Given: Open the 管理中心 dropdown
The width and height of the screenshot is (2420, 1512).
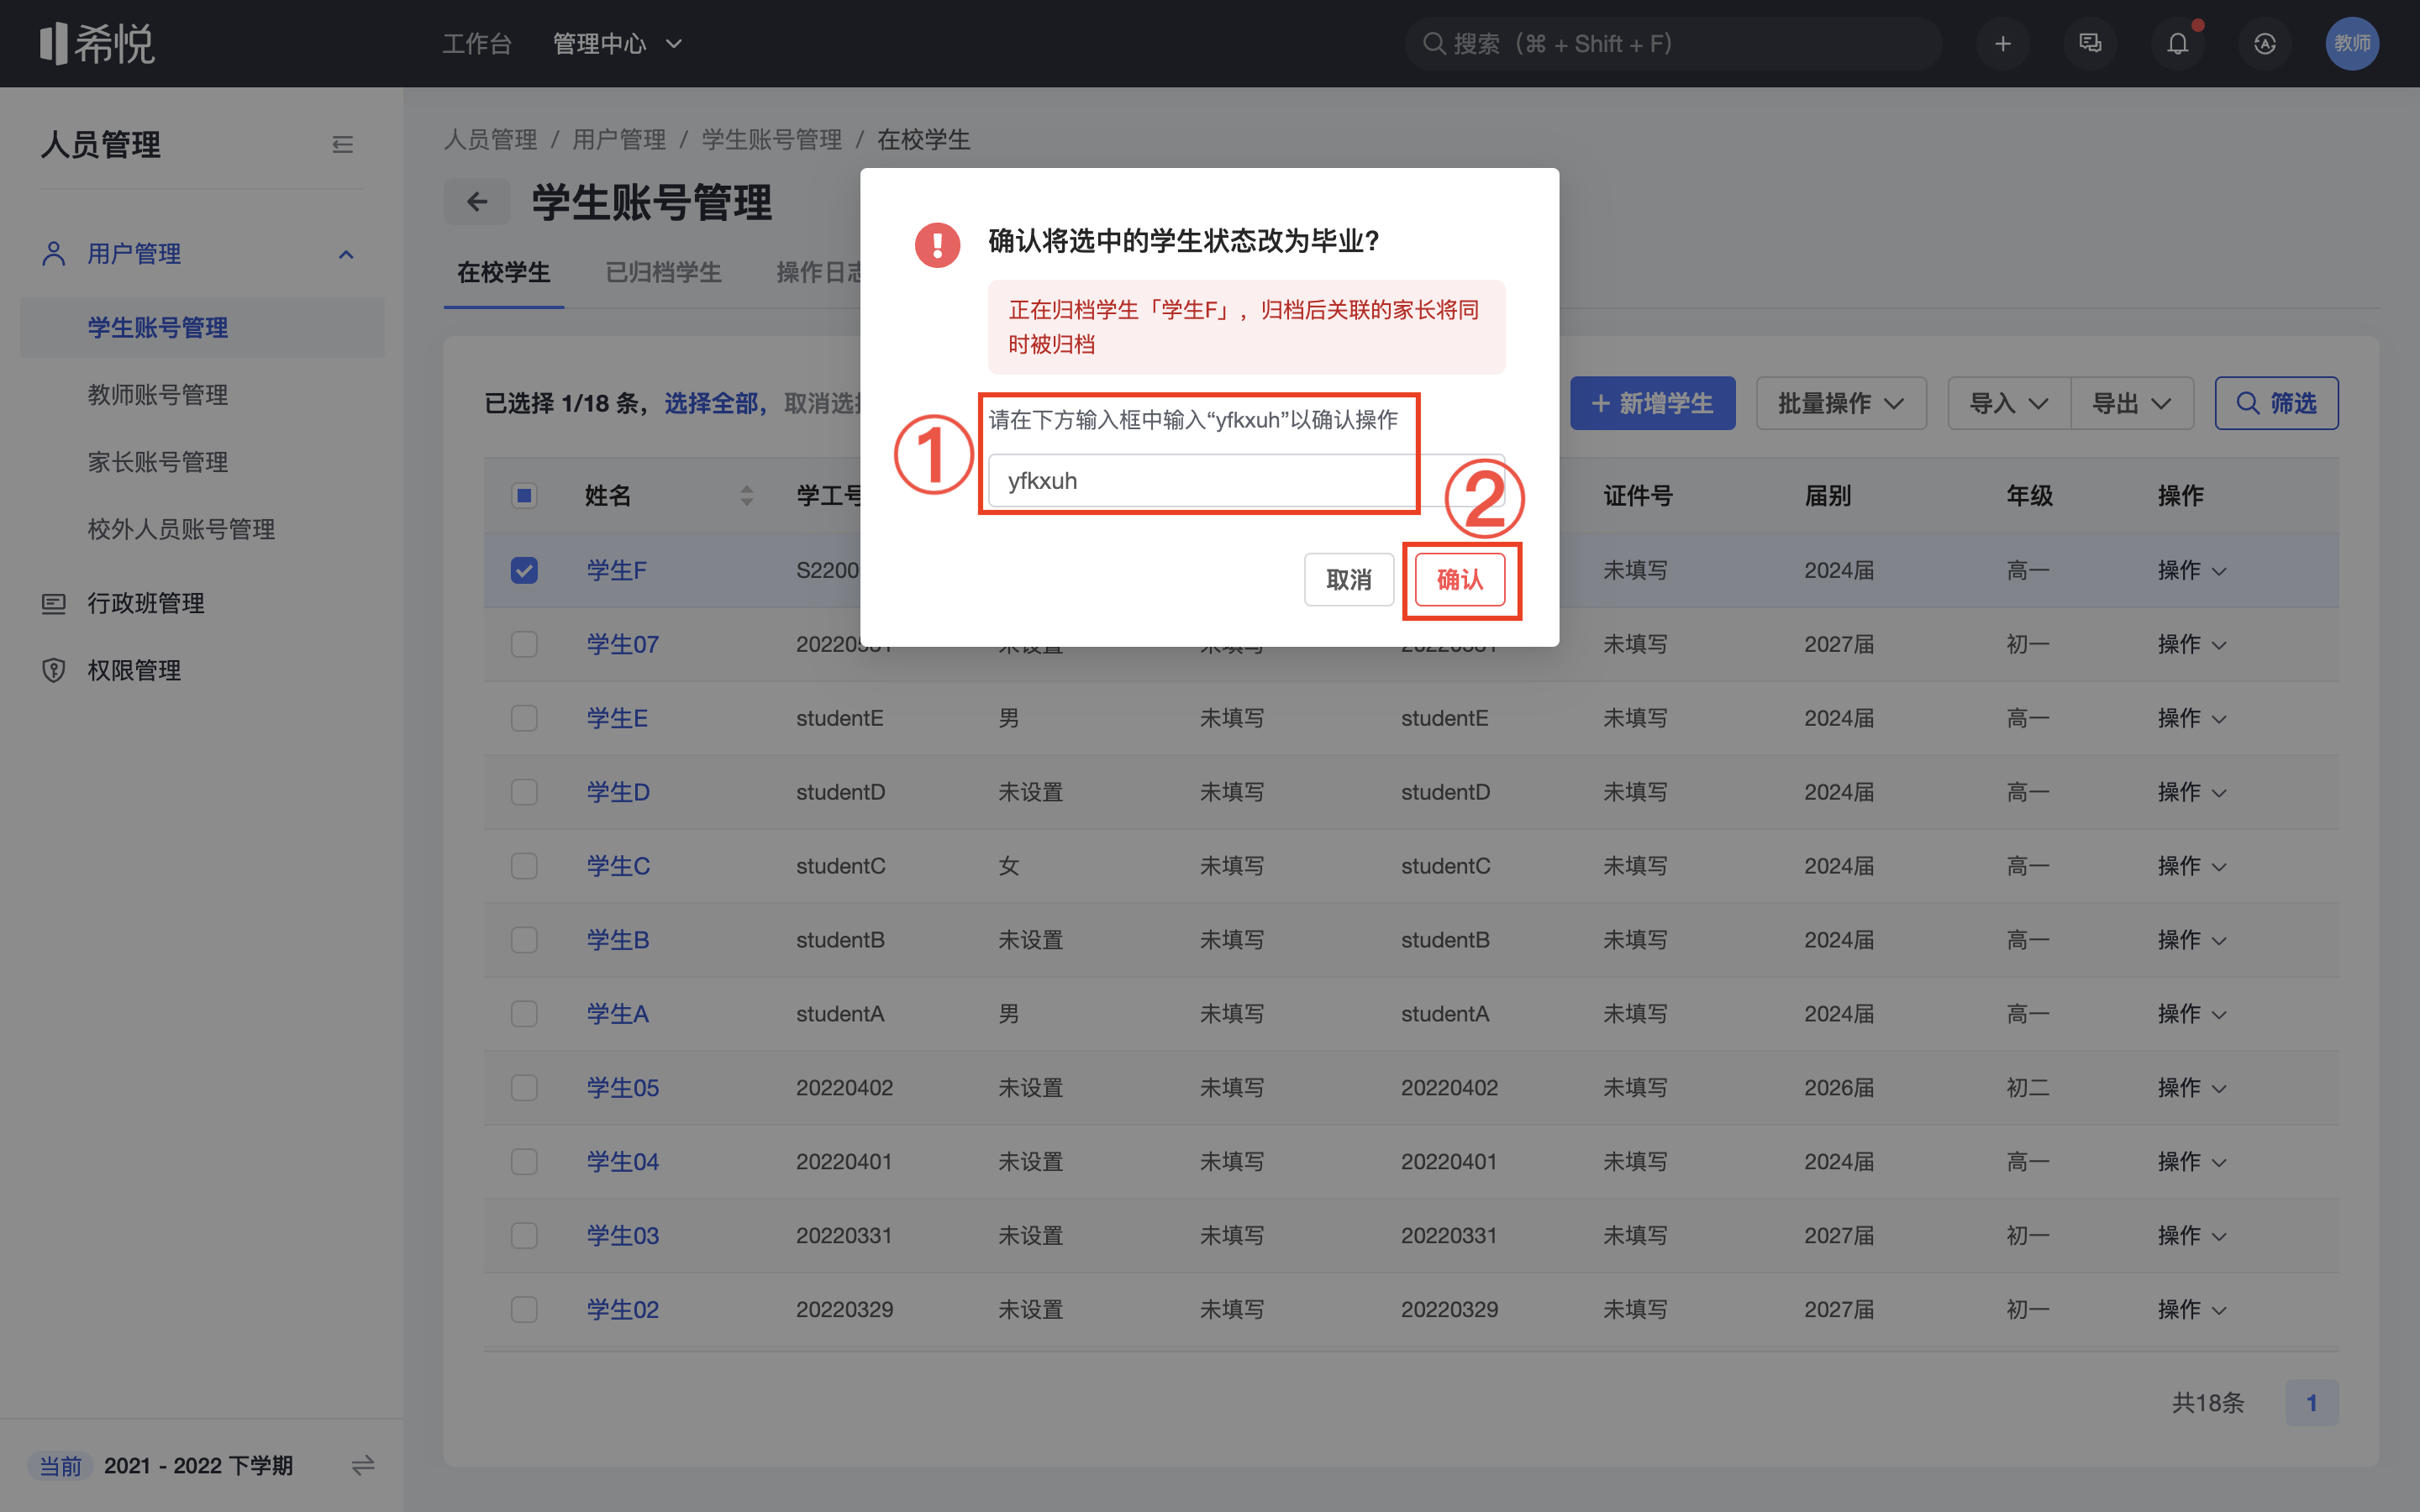Looking at the screenshot, I should [617, 44].
